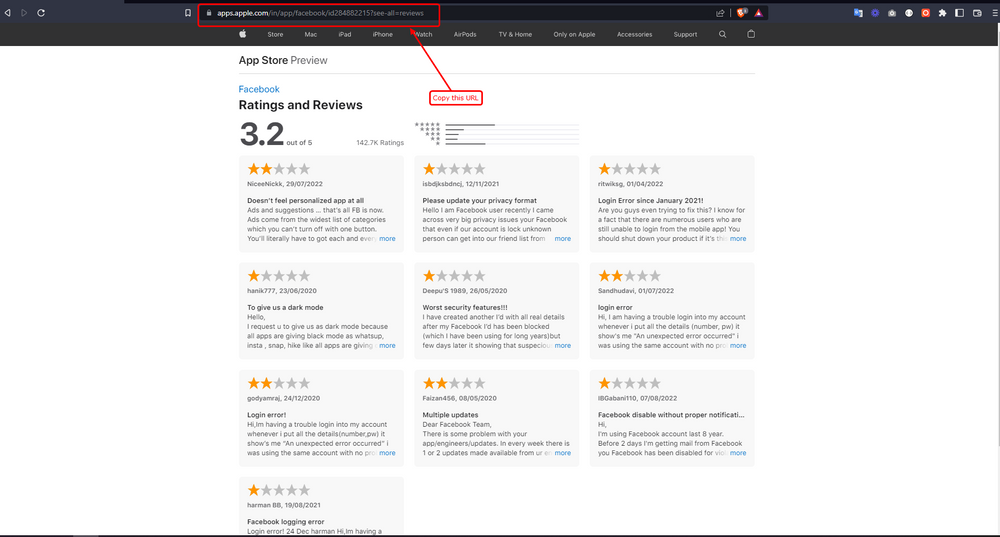The image size is (1000, 537).
Task: Click the Apple logo in navigation bar
Action: [x=242, y=34]
